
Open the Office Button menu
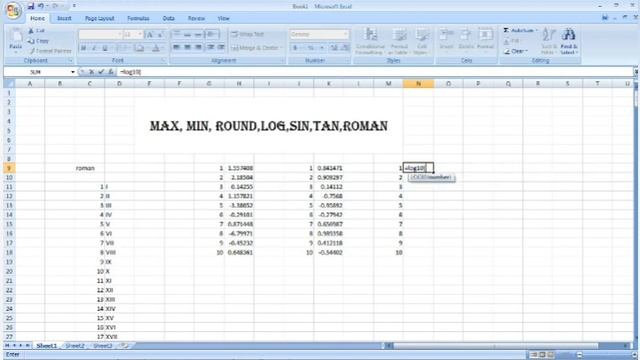tap(13, 11)
